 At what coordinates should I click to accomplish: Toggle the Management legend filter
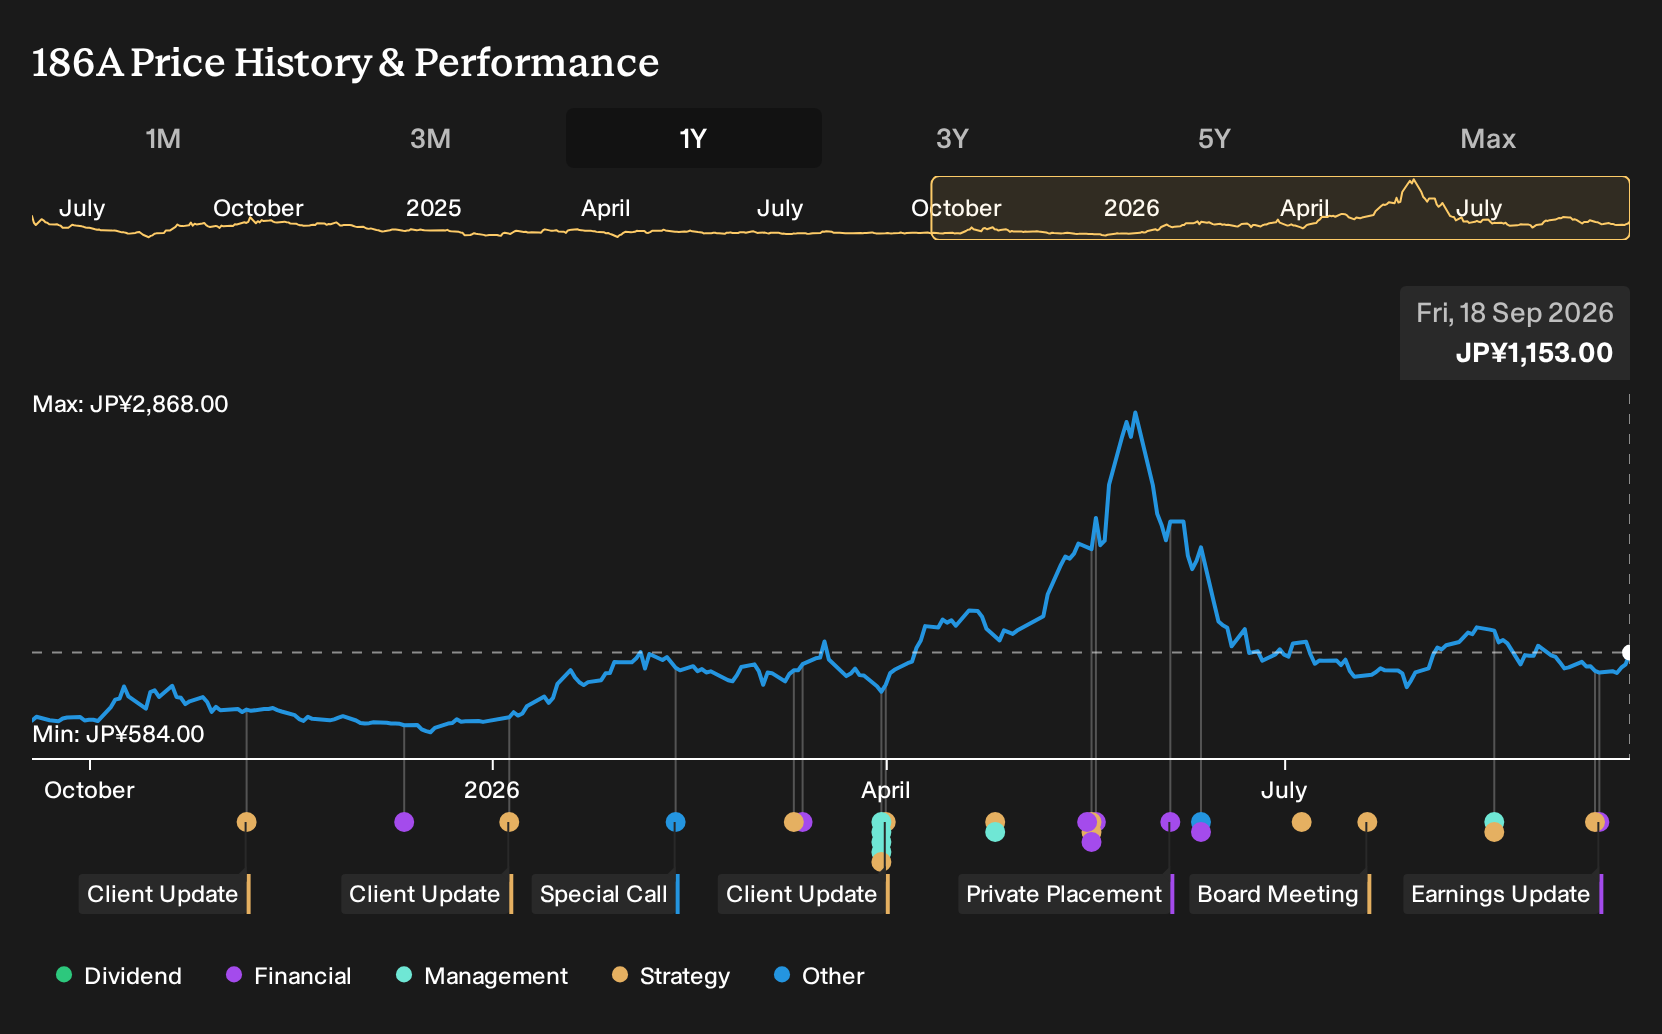(x=482, y=976)
